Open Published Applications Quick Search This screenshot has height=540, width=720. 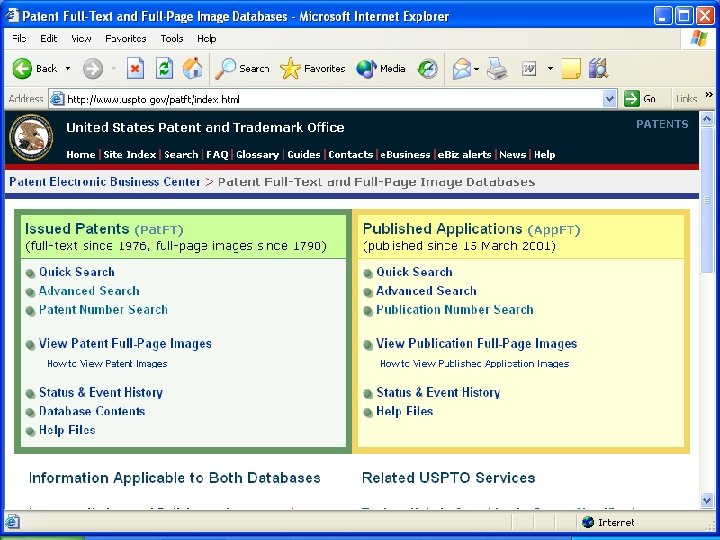[414, 272]
